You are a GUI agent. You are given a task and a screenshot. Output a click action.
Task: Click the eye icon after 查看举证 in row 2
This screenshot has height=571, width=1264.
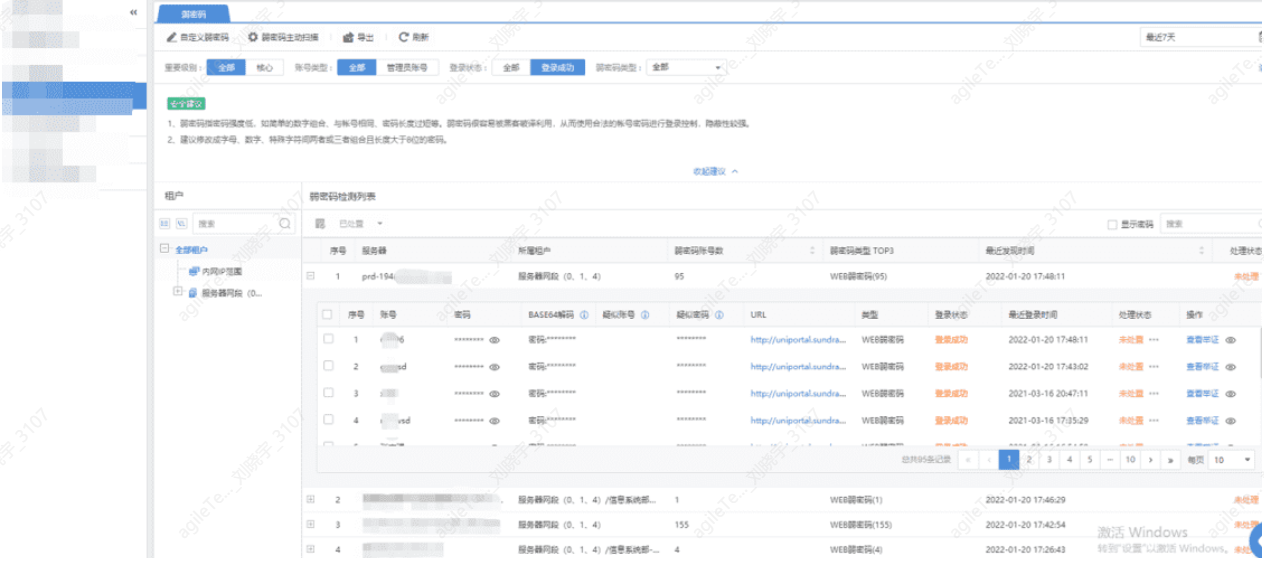[1231, 367]
